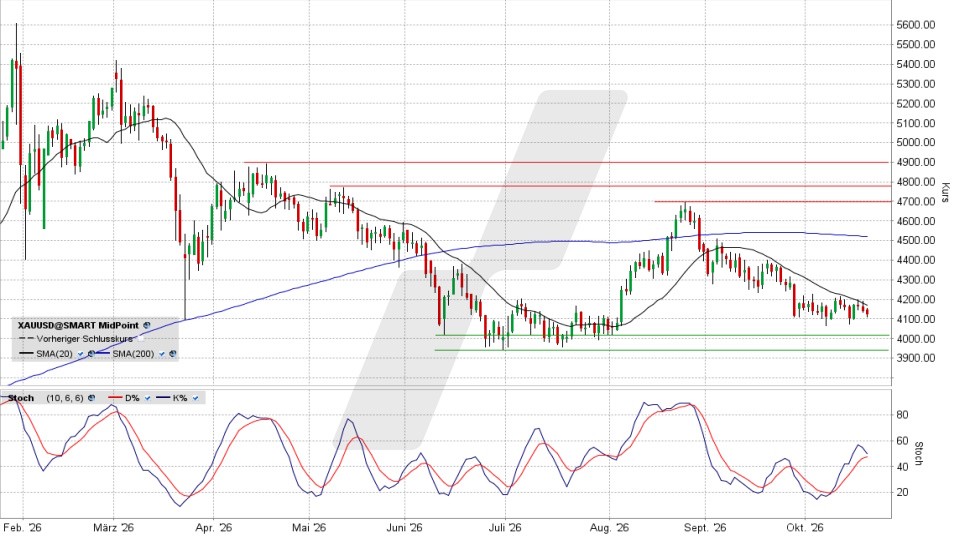Toggle the D% line checkbox
The height and width of the screenshot is (540, 960).
pos(148,398)
